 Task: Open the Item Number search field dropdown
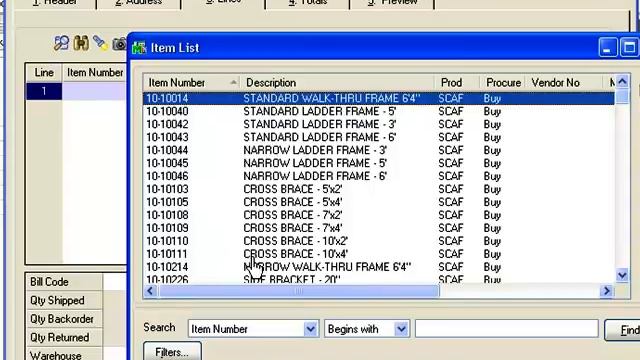(310, 329)
